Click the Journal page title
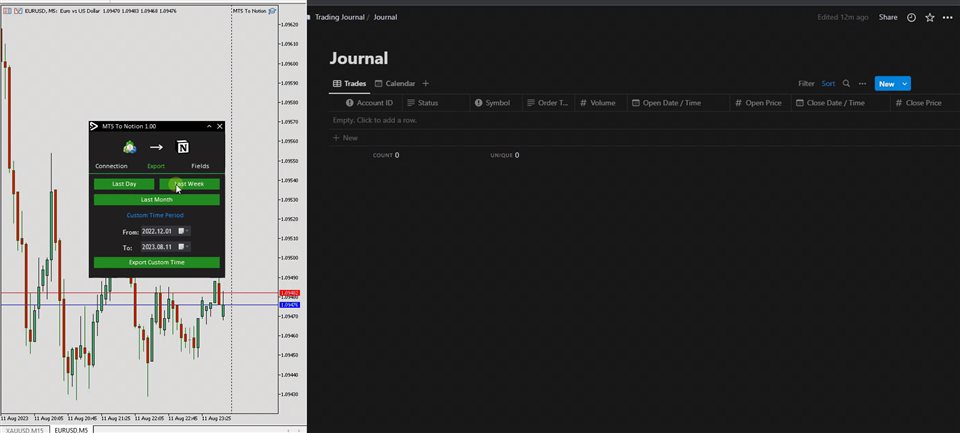960x433 pixels. [359, 58]
